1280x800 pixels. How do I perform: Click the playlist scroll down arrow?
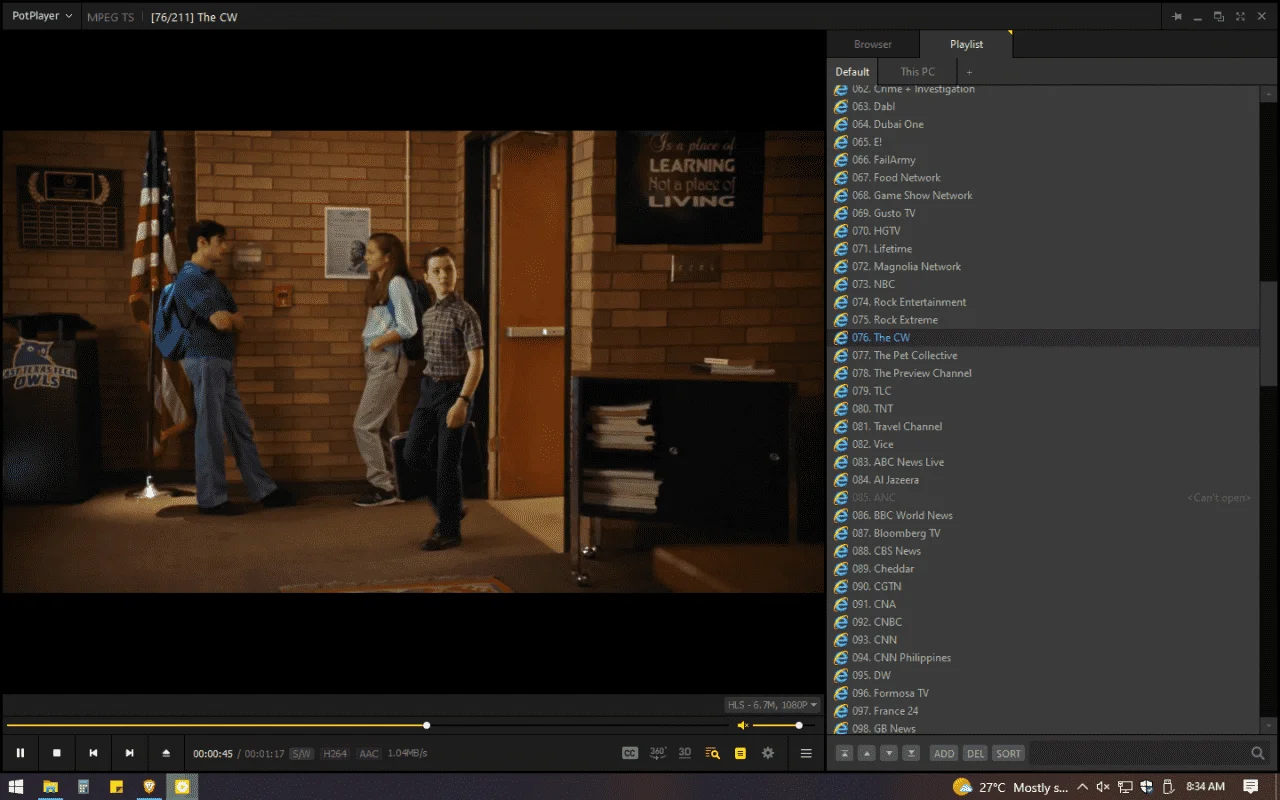coord(1268,725)
